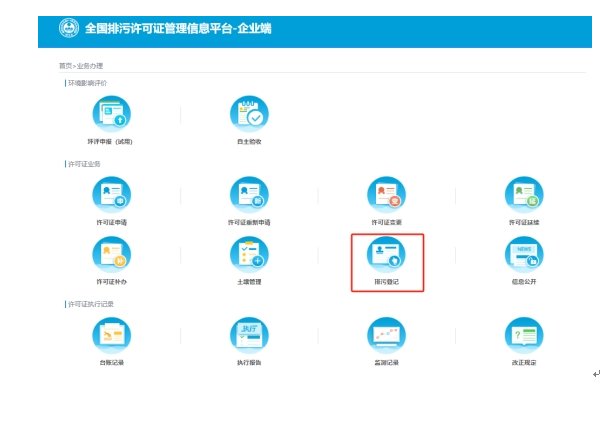Open the 自主验收 checkmark notepad icon
The width and height of the screenshot is (612, 443).
[249, 114]
